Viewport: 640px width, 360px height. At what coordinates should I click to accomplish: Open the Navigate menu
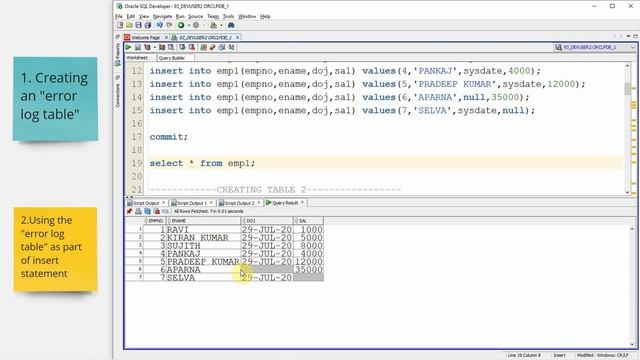pos(162,16)
